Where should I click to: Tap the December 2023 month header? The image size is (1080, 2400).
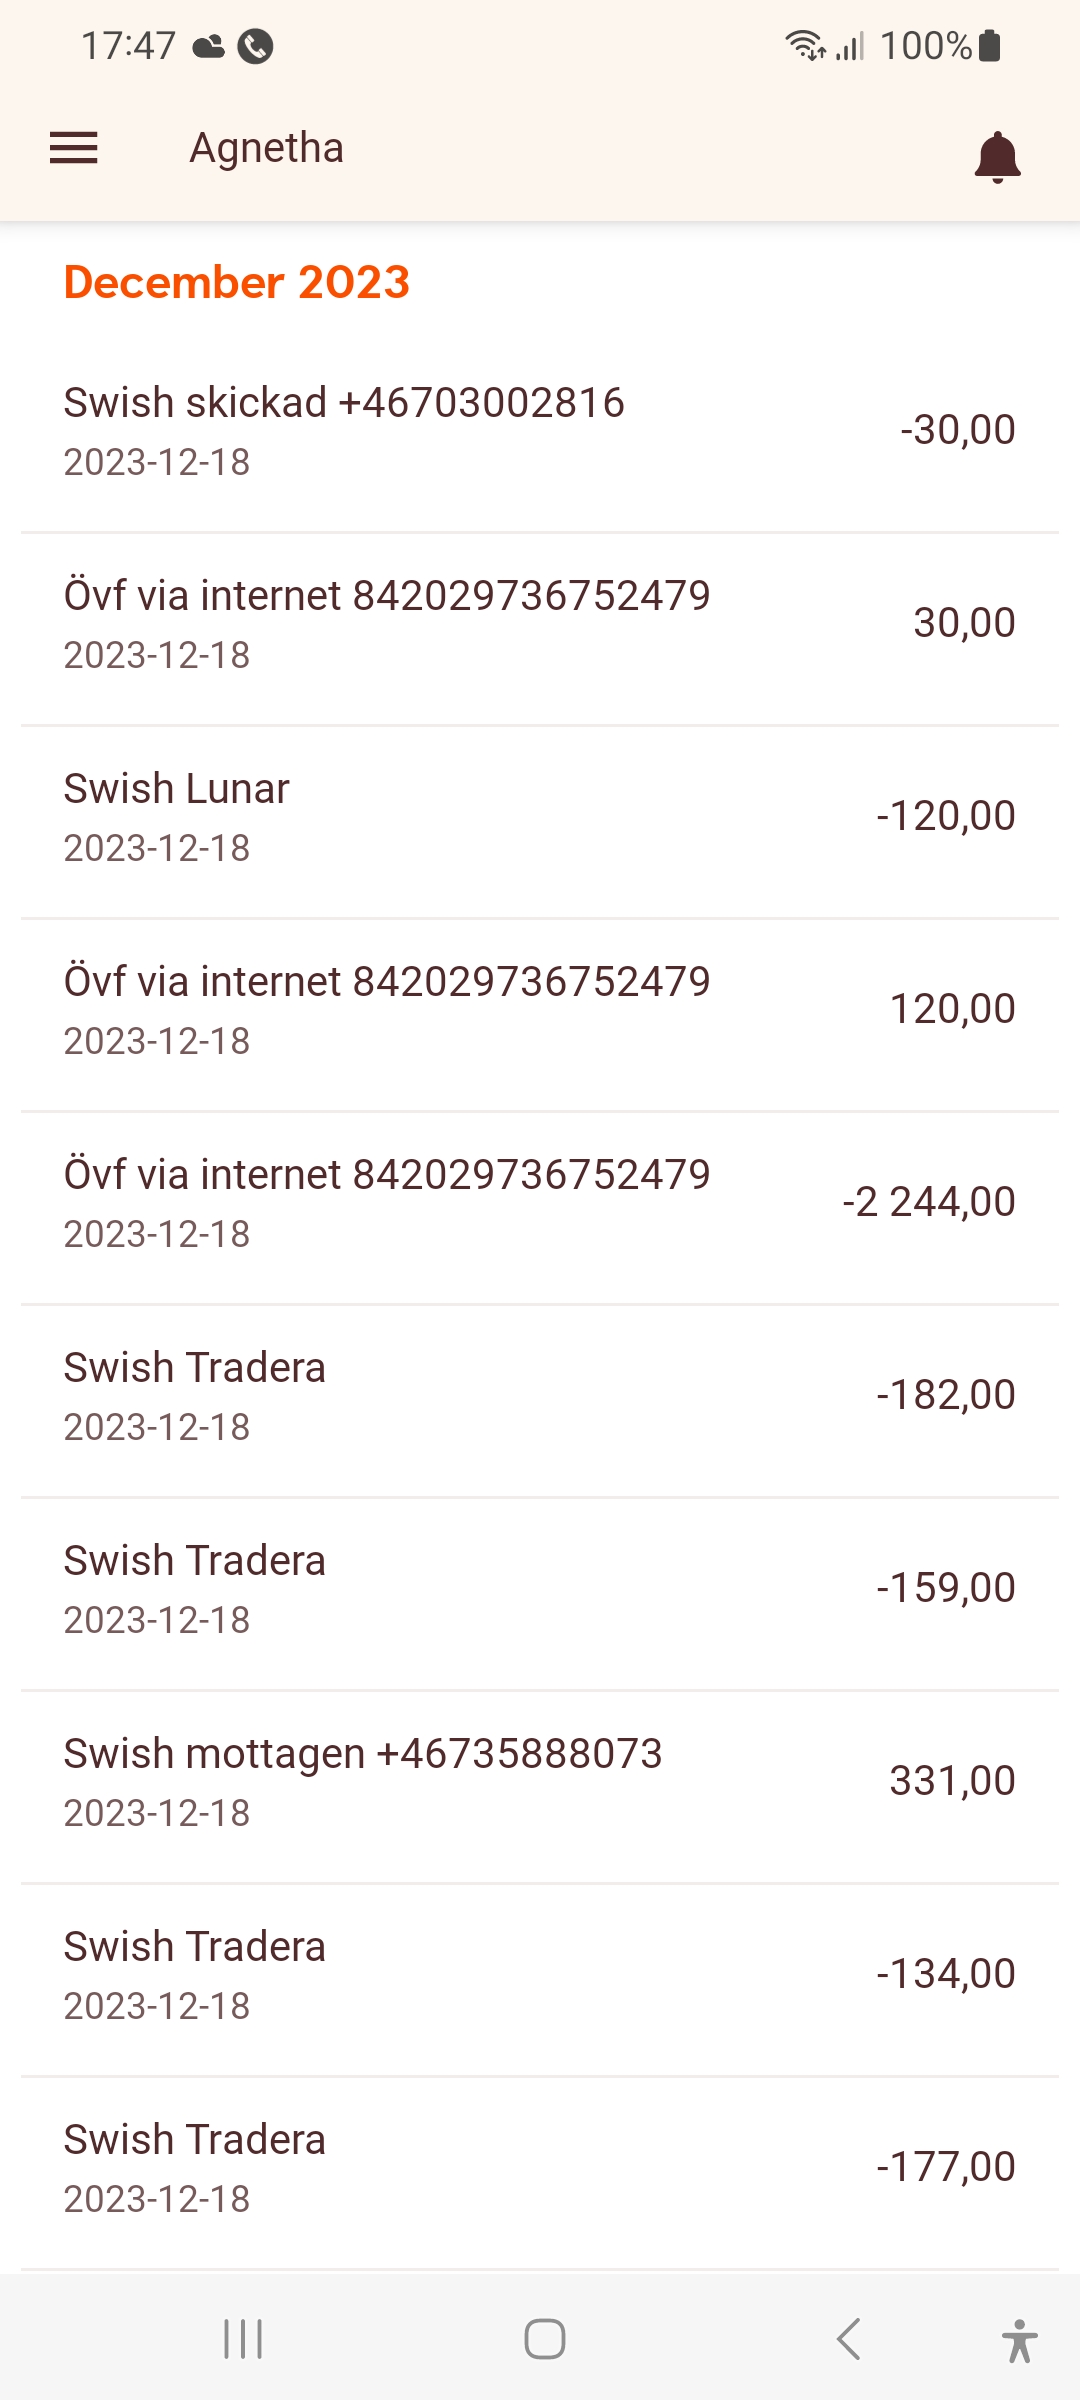(237, 283)
